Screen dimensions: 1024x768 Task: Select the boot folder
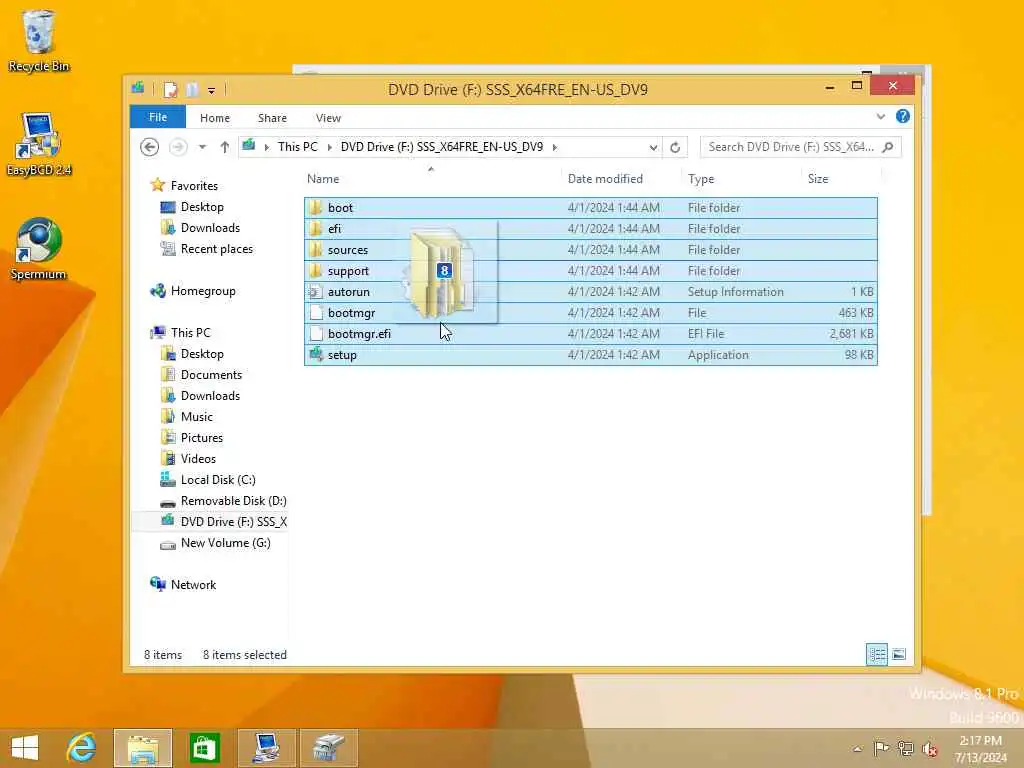(590, 208)
